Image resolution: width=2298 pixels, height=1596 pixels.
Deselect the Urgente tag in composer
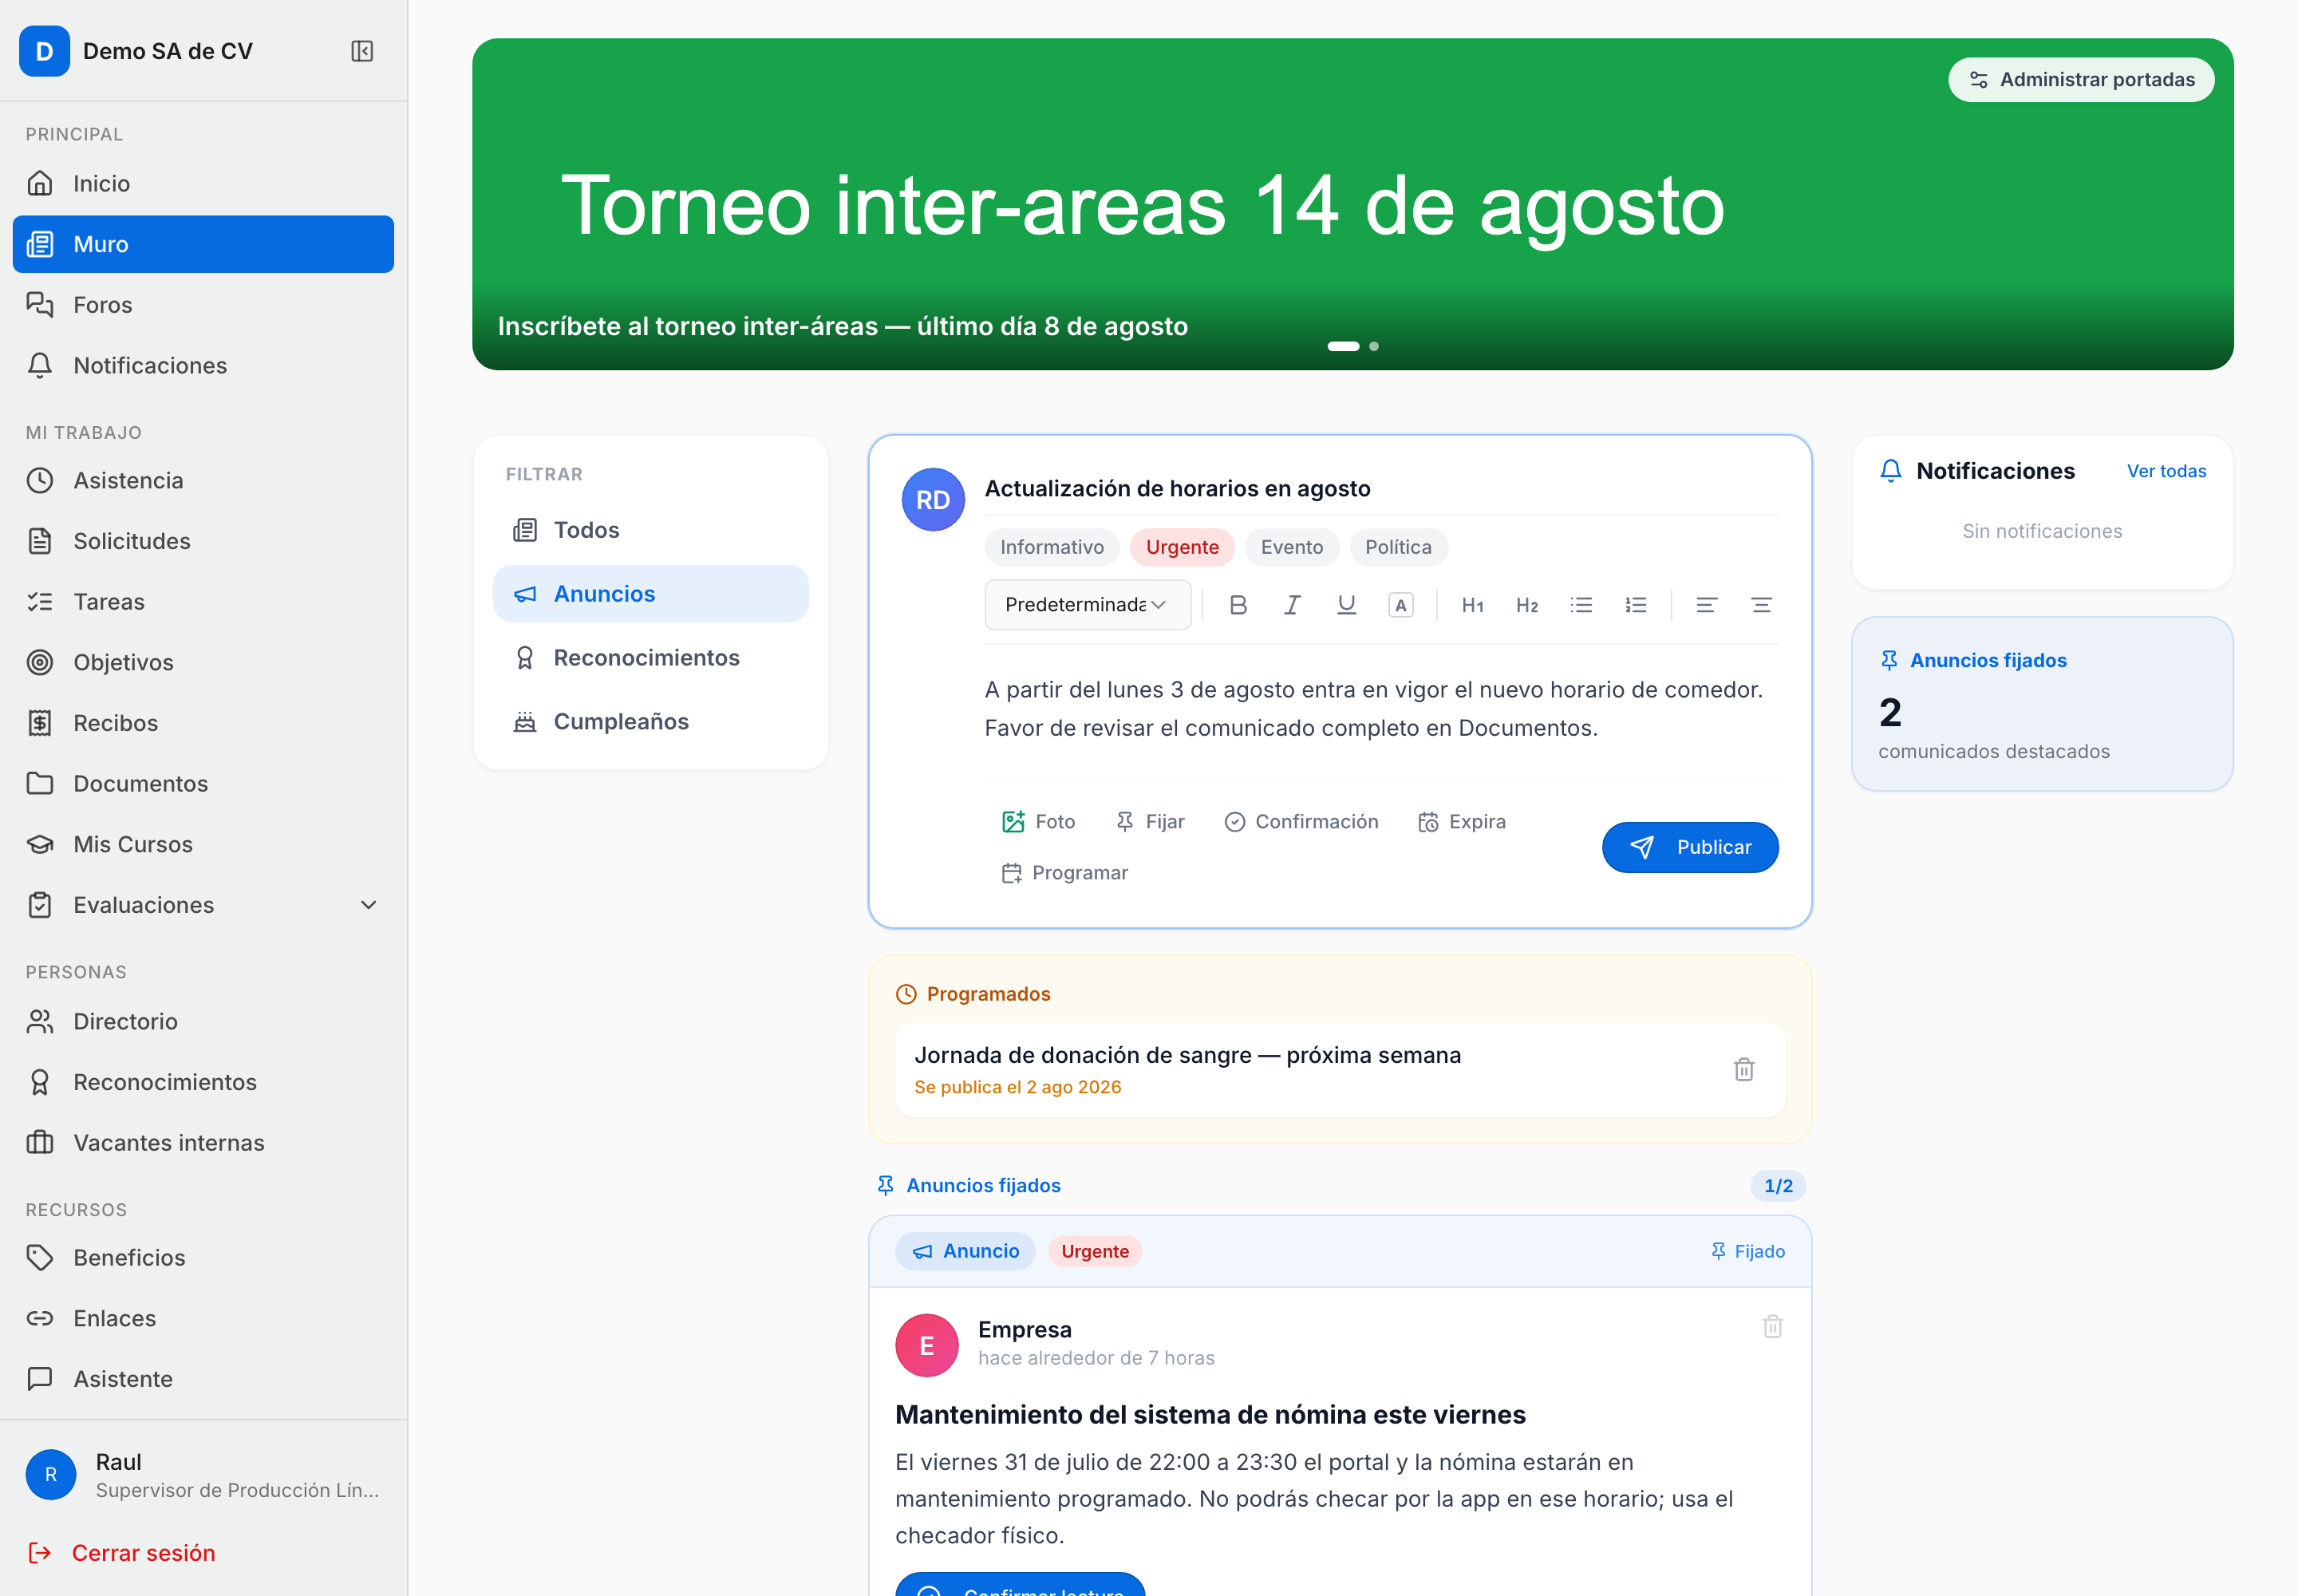(x=1182, y=547)
